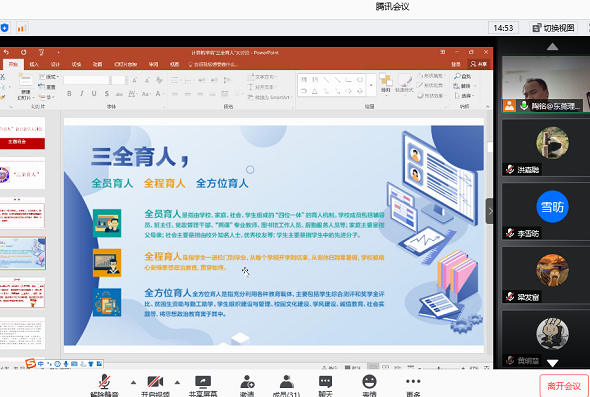Viewport: 590px width, 397px height.
Task: Start sharing your screen
Action: click(203, 386)
